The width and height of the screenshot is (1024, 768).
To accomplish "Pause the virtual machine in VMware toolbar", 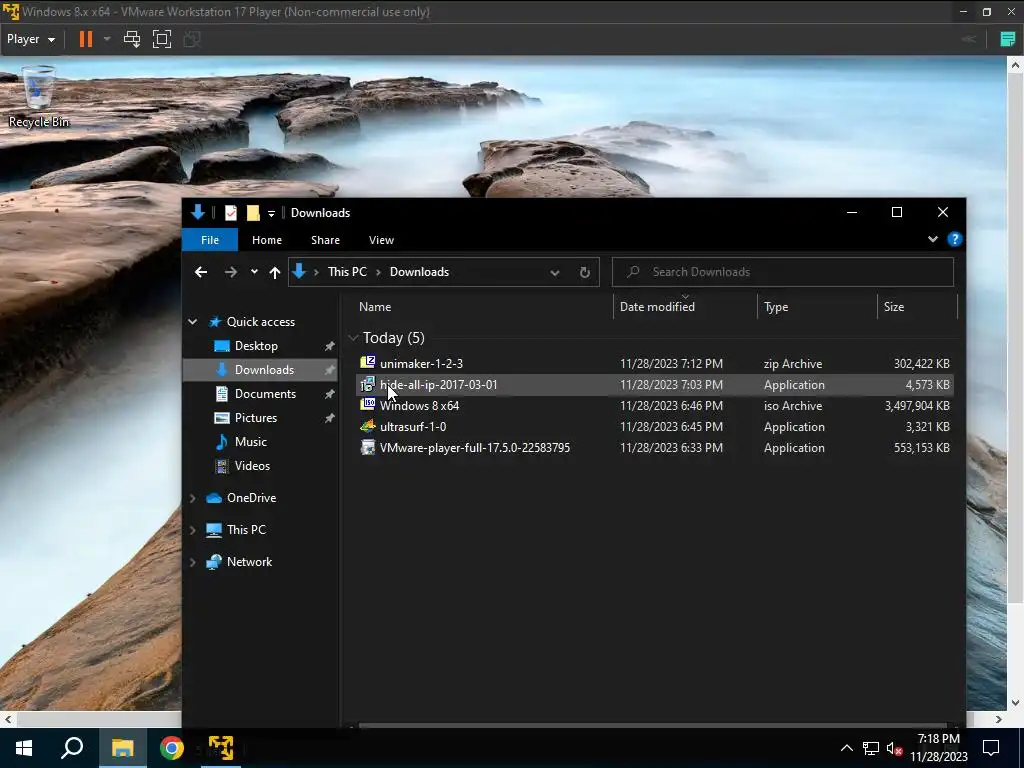I will point(86,39).
